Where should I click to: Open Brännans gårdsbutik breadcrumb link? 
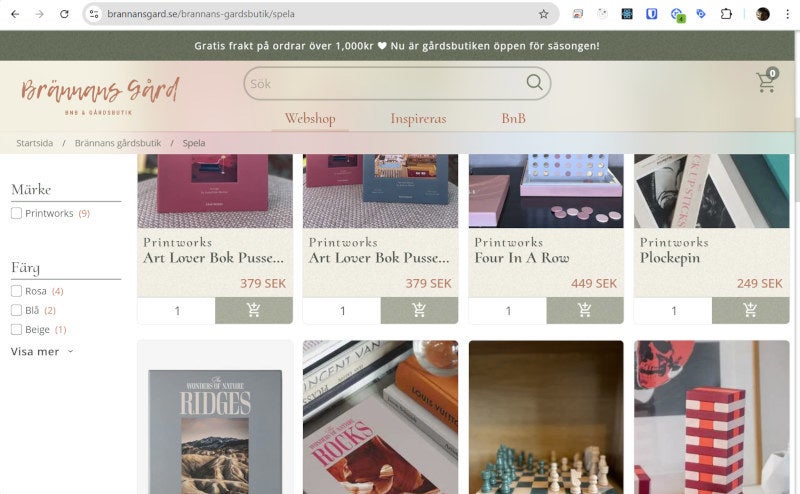(x=118, y=143)
